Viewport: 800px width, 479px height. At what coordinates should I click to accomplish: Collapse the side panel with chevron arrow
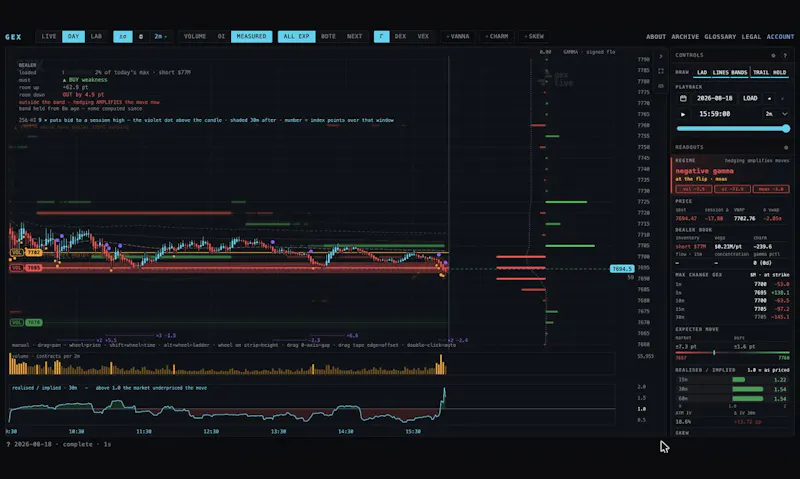(661, 56)
